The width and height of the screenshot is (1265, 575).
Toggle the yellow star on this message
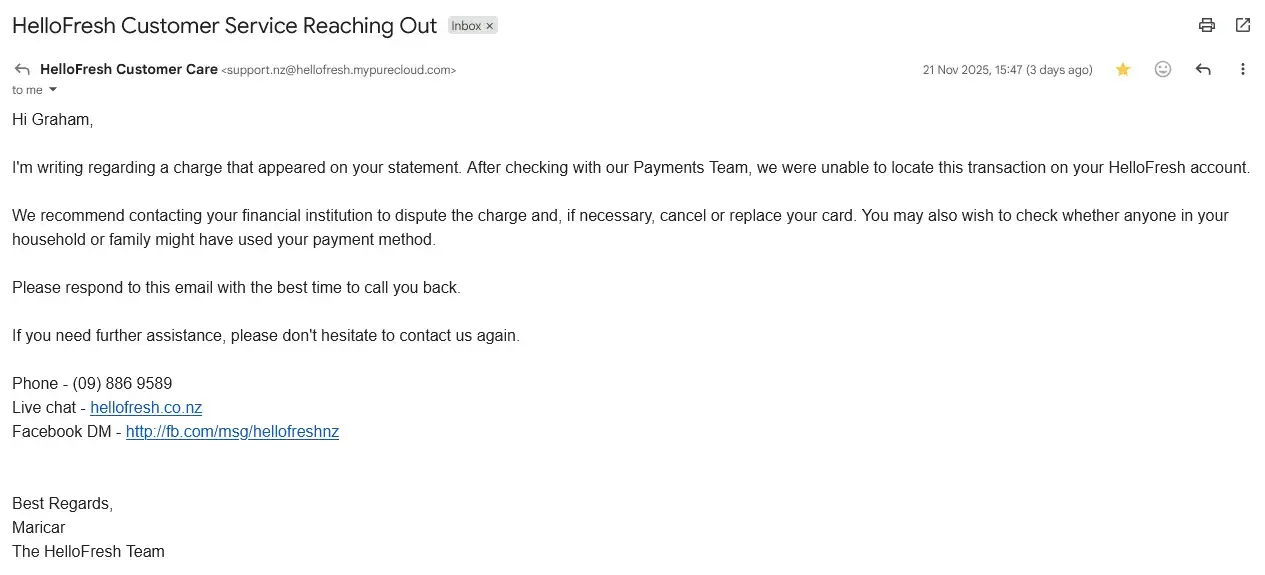(1123, 70)
